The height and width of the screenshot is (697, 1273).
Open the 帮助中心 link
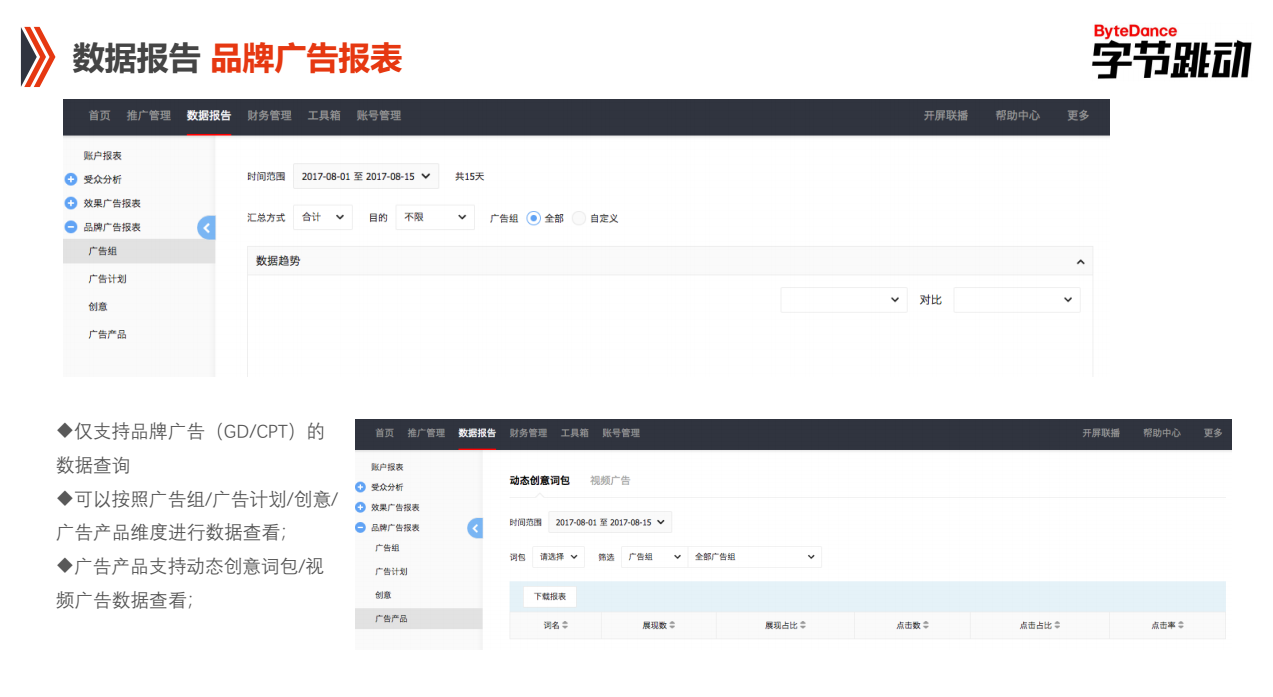coord(1017,116)
